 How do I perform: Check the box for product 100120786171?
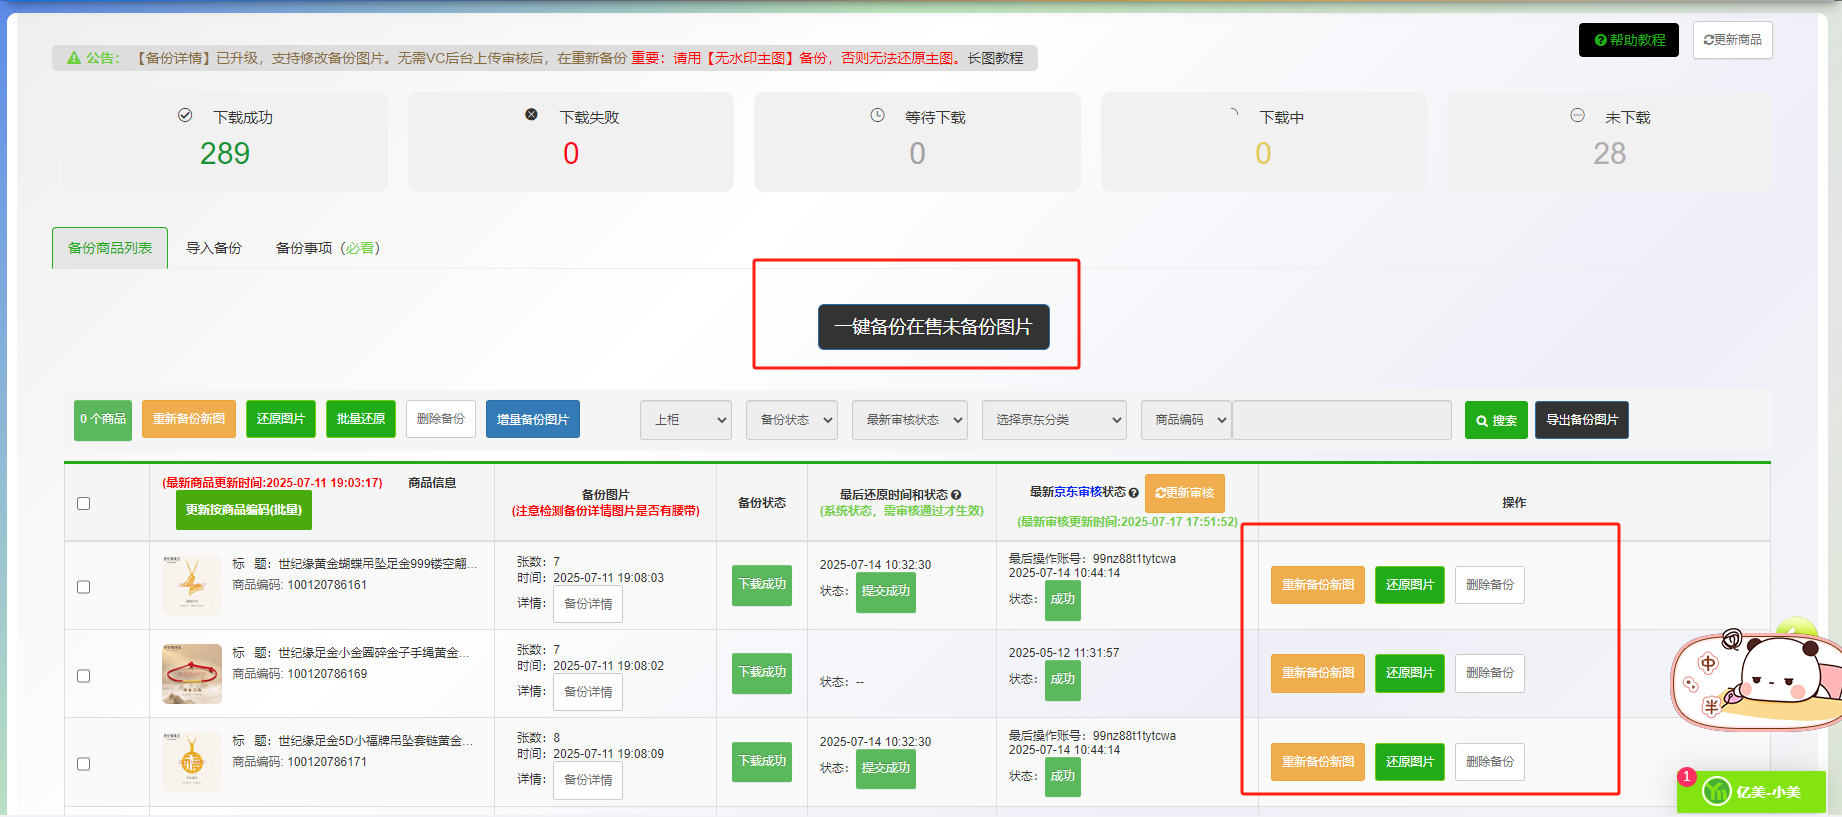(x=84, y=764)
